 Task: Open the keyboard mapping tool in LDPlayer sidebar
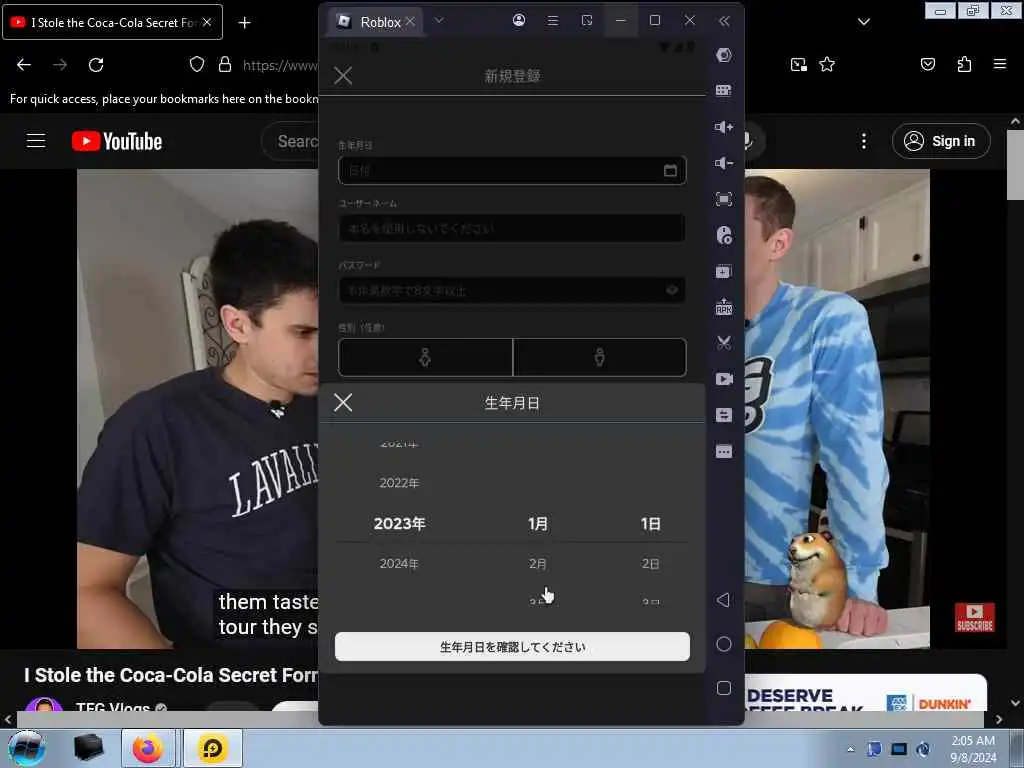click(724, 90)
